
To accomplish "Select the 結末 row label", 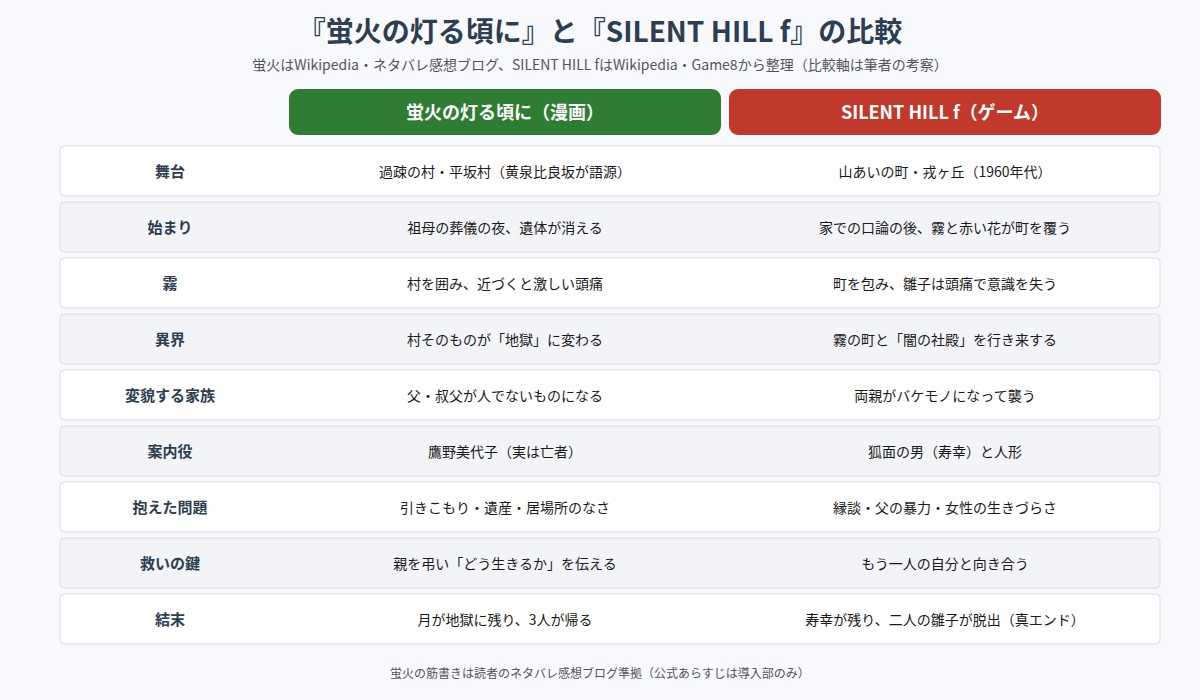I will tap(170, 620).
